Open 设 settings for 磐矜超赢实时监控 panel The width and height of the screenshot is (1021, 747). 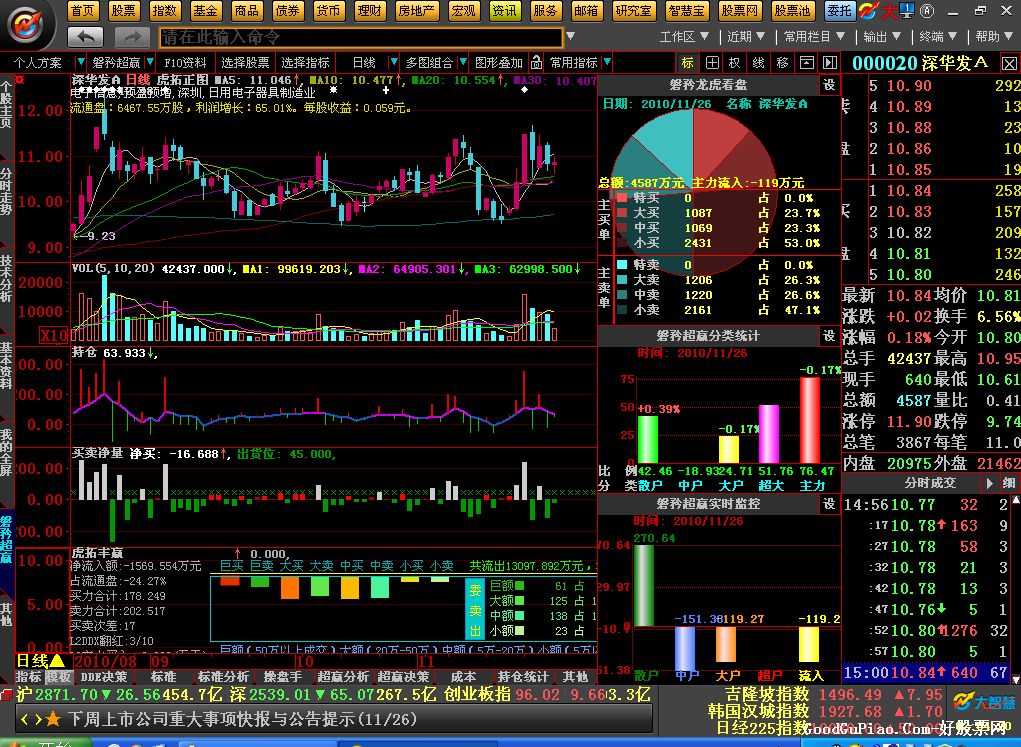pyautogui.click(x=829, y=503)
